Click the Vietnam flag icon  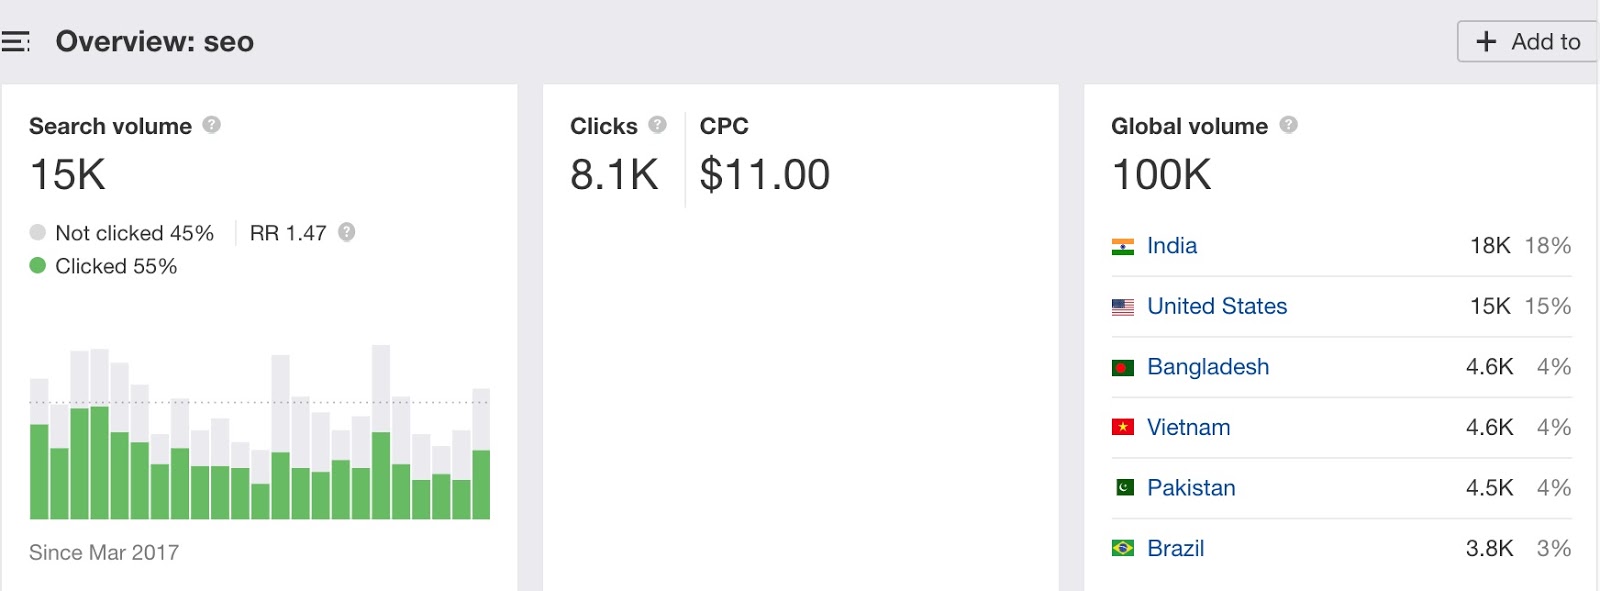(1123, 428)
